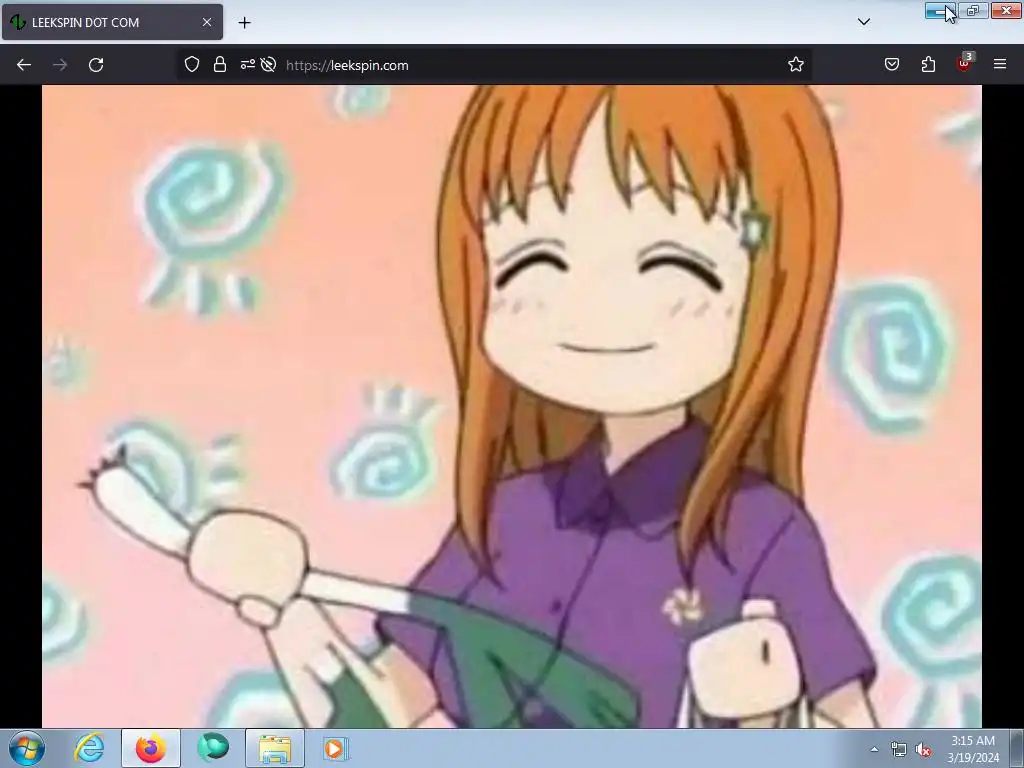The image size is (1024, 768).
Task: Open Windows Explorer folder on taskbar
Action: pos(275,748)
